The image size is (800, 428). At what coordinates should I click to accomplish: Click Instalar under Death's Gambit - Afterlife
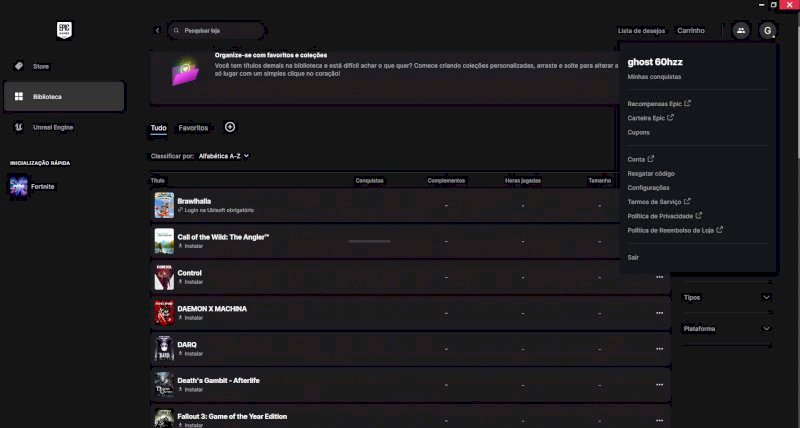pos(190,390)
